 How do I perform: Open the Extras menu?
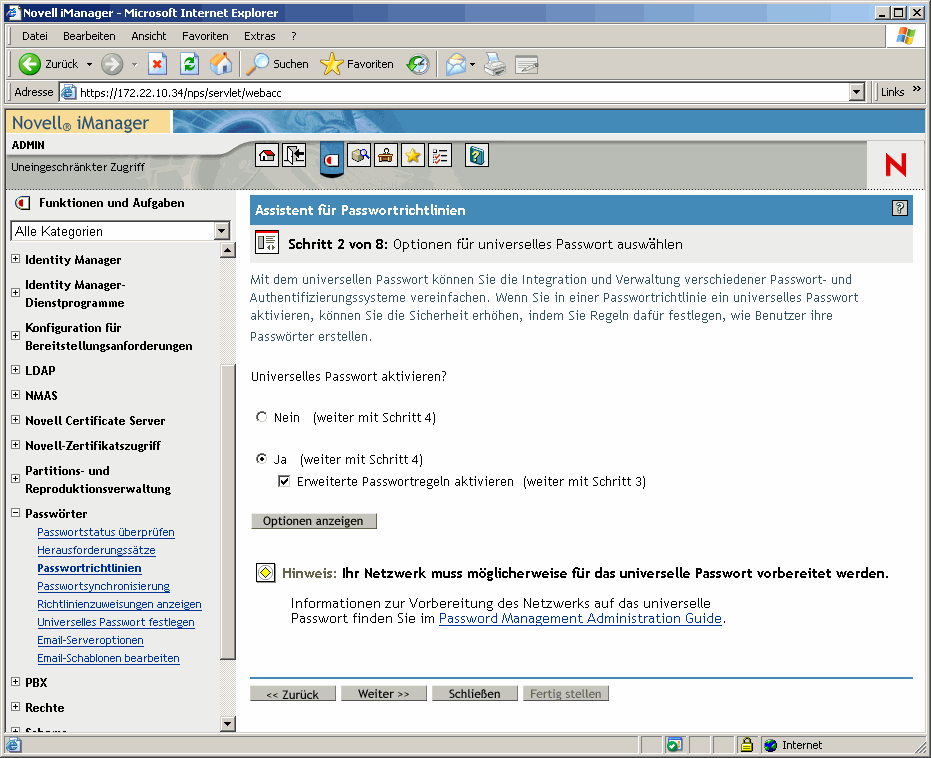point(259,36)
